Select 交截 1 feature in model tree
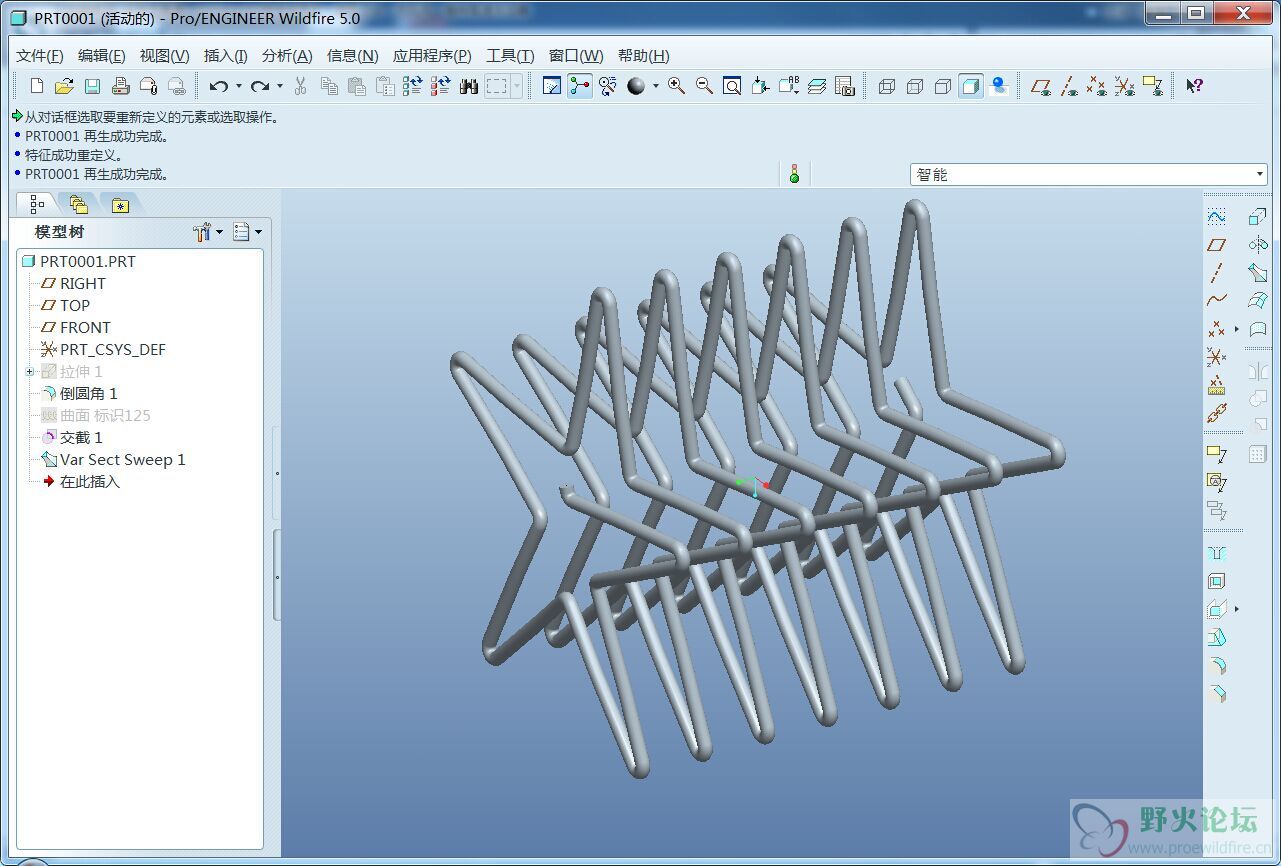 pos(81,438)
